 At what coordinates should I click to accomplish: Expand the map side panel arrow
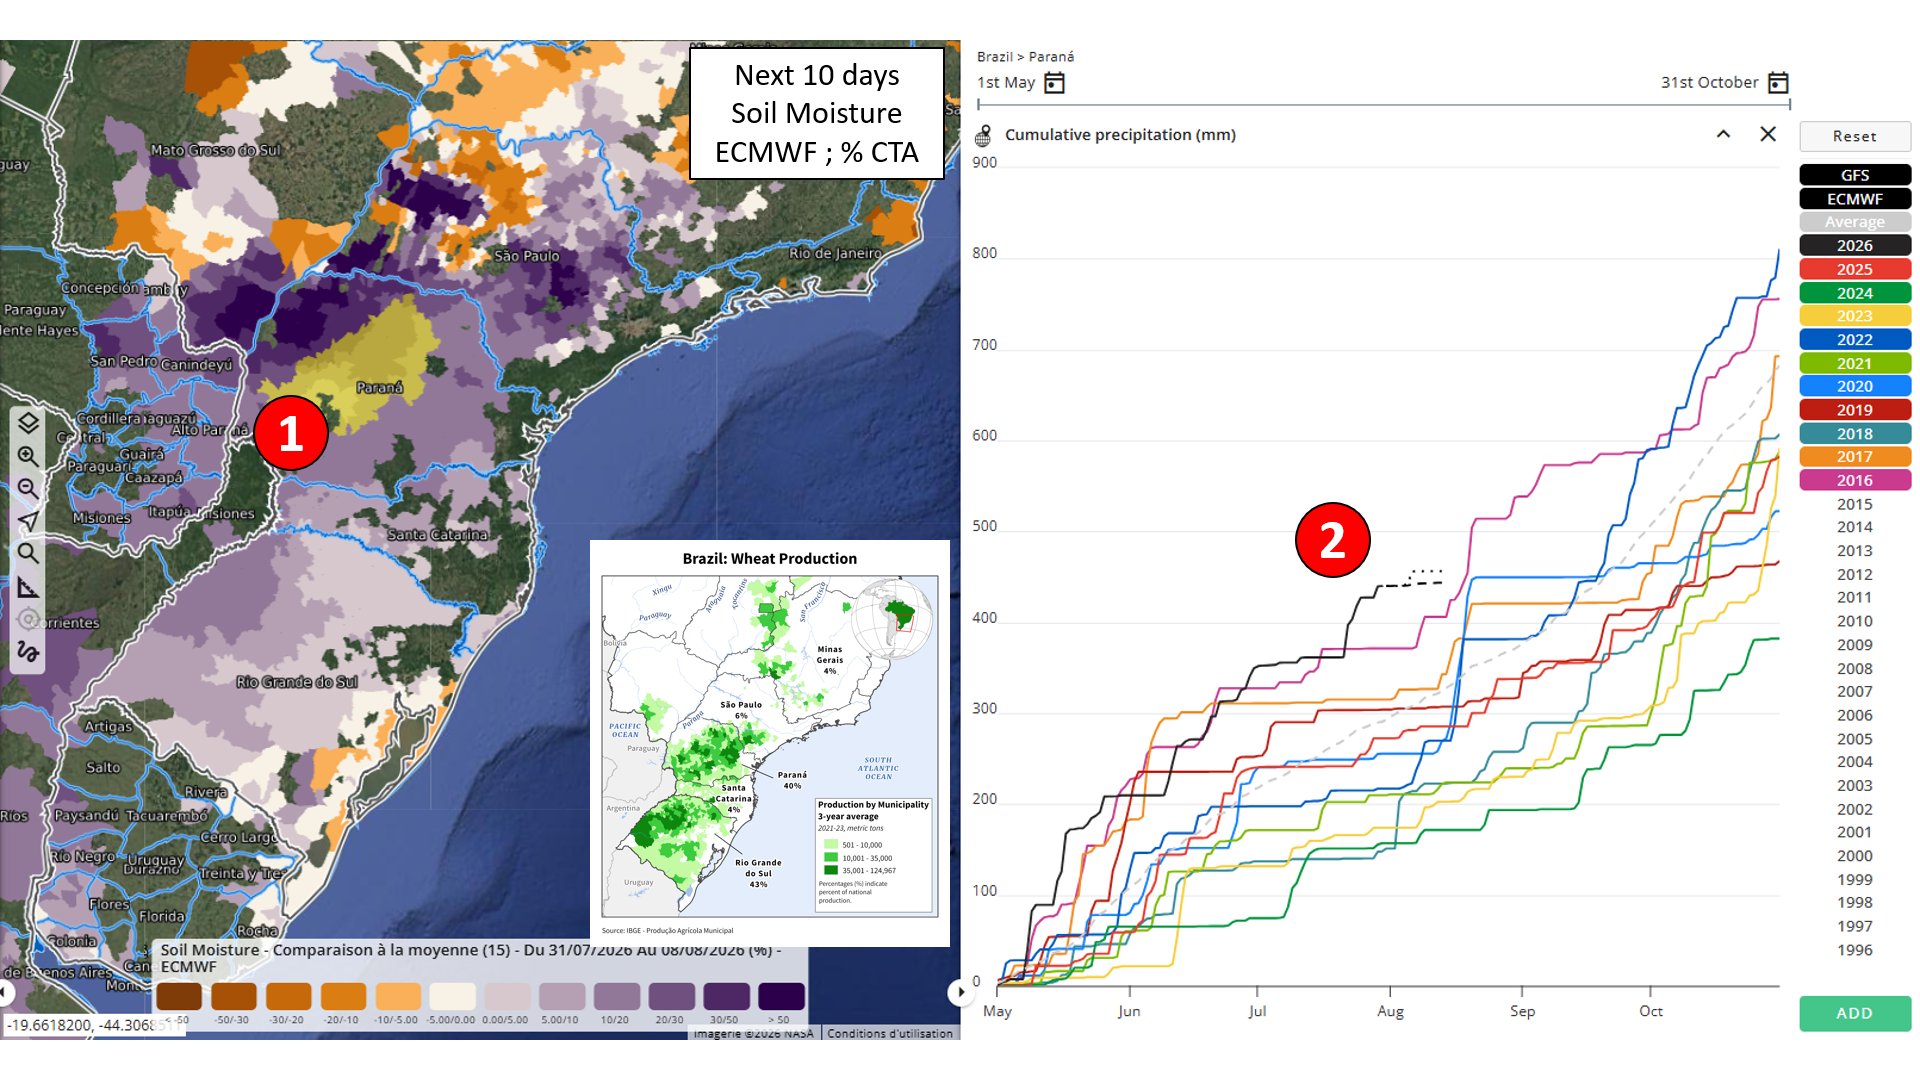click(x=960, y=992)
